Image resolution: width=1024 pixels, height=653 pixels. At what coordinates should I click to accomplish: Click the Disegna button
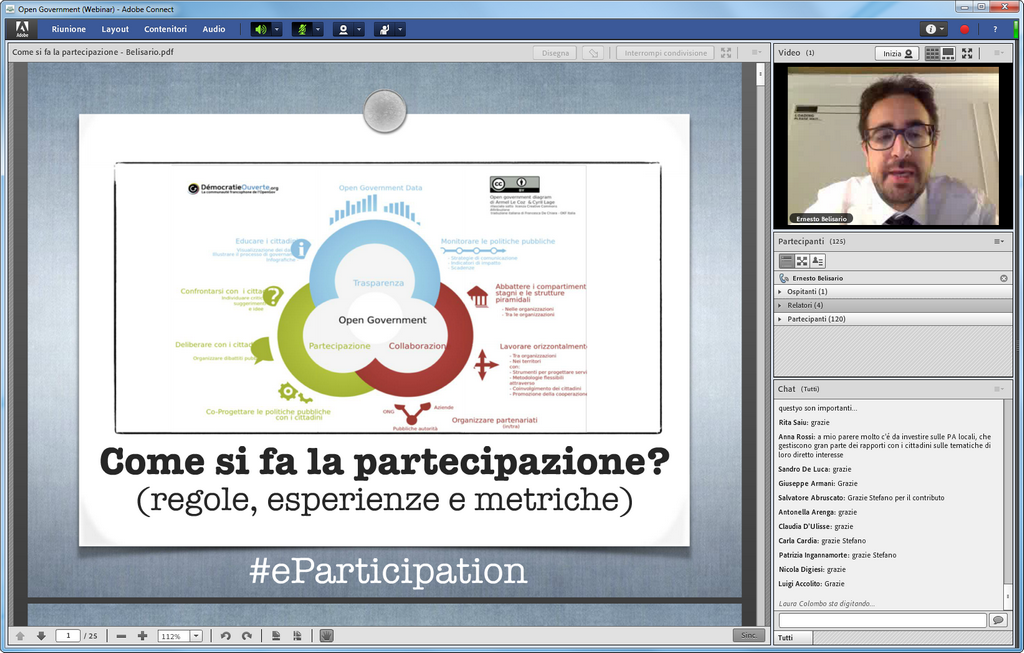[x=555, y=53]
